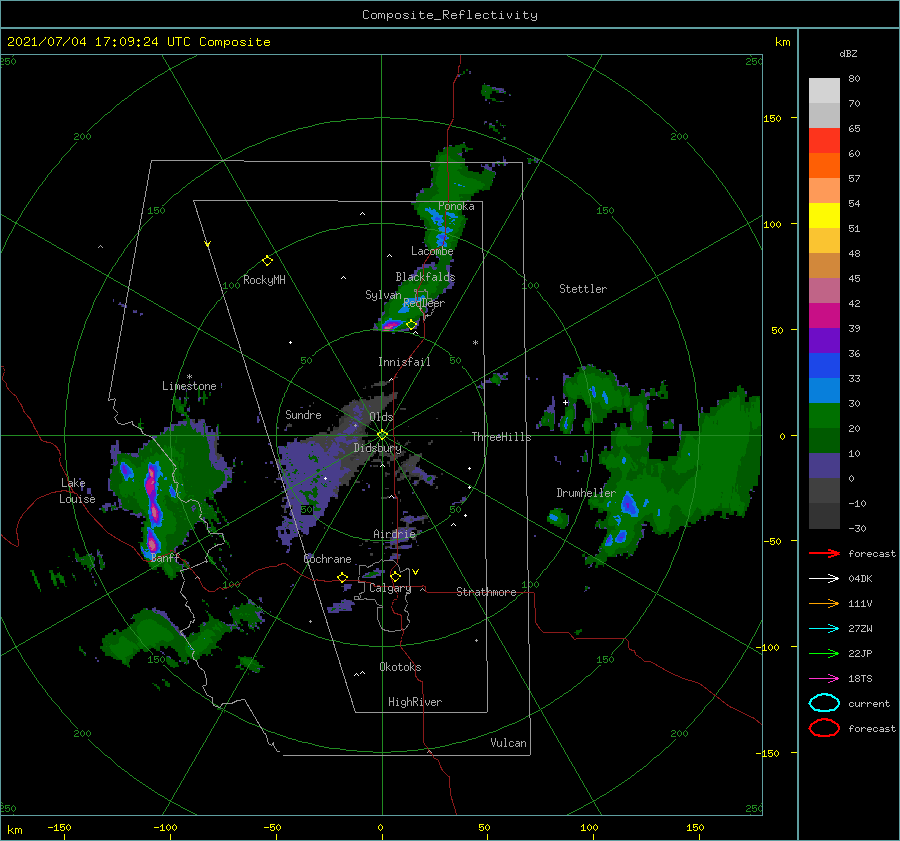The width and height of the screenshot is (900, 841).
Task: Click the Cochrane city label
Action: [327, 559]
